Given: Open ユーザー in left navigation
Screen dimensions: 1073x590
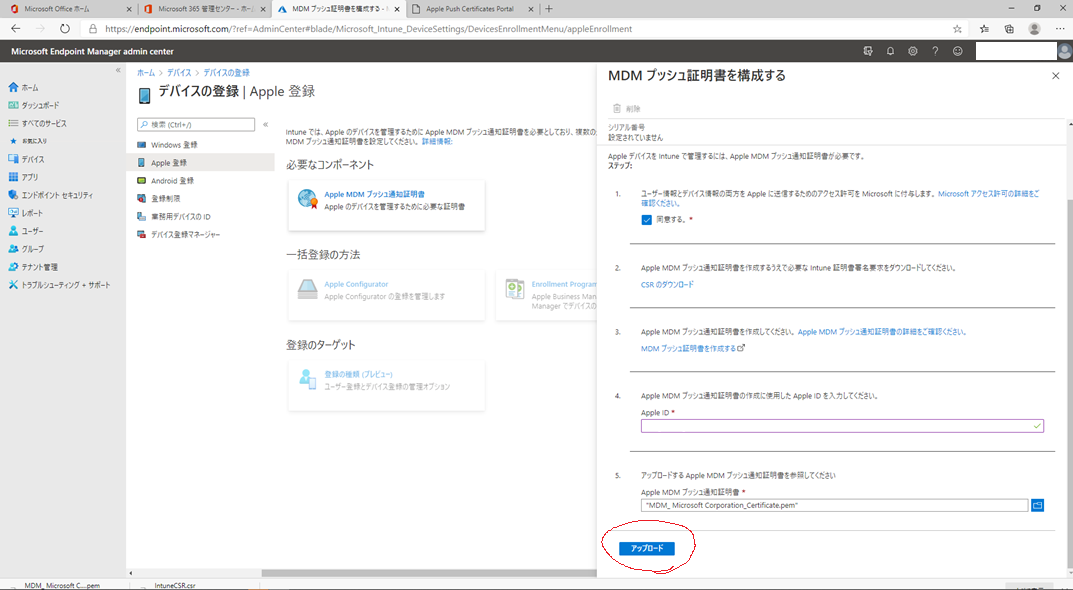Looking at the screenshot, I should (x=26, y=231).
